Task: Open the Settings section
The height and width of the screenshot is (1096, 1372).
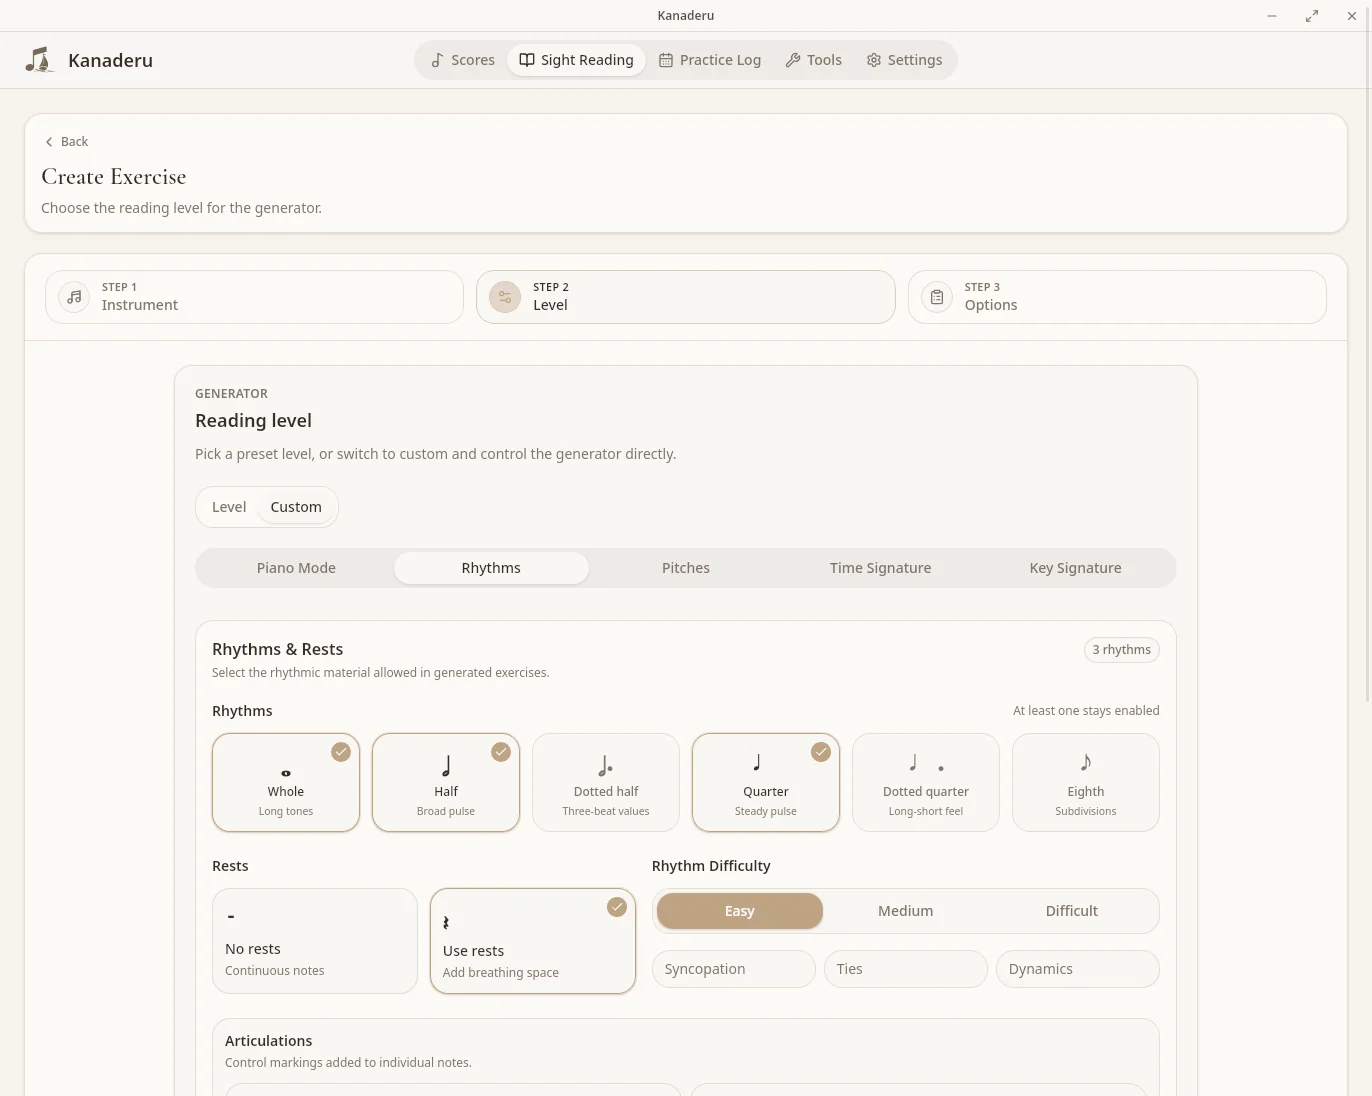Action: pos(904,60)
